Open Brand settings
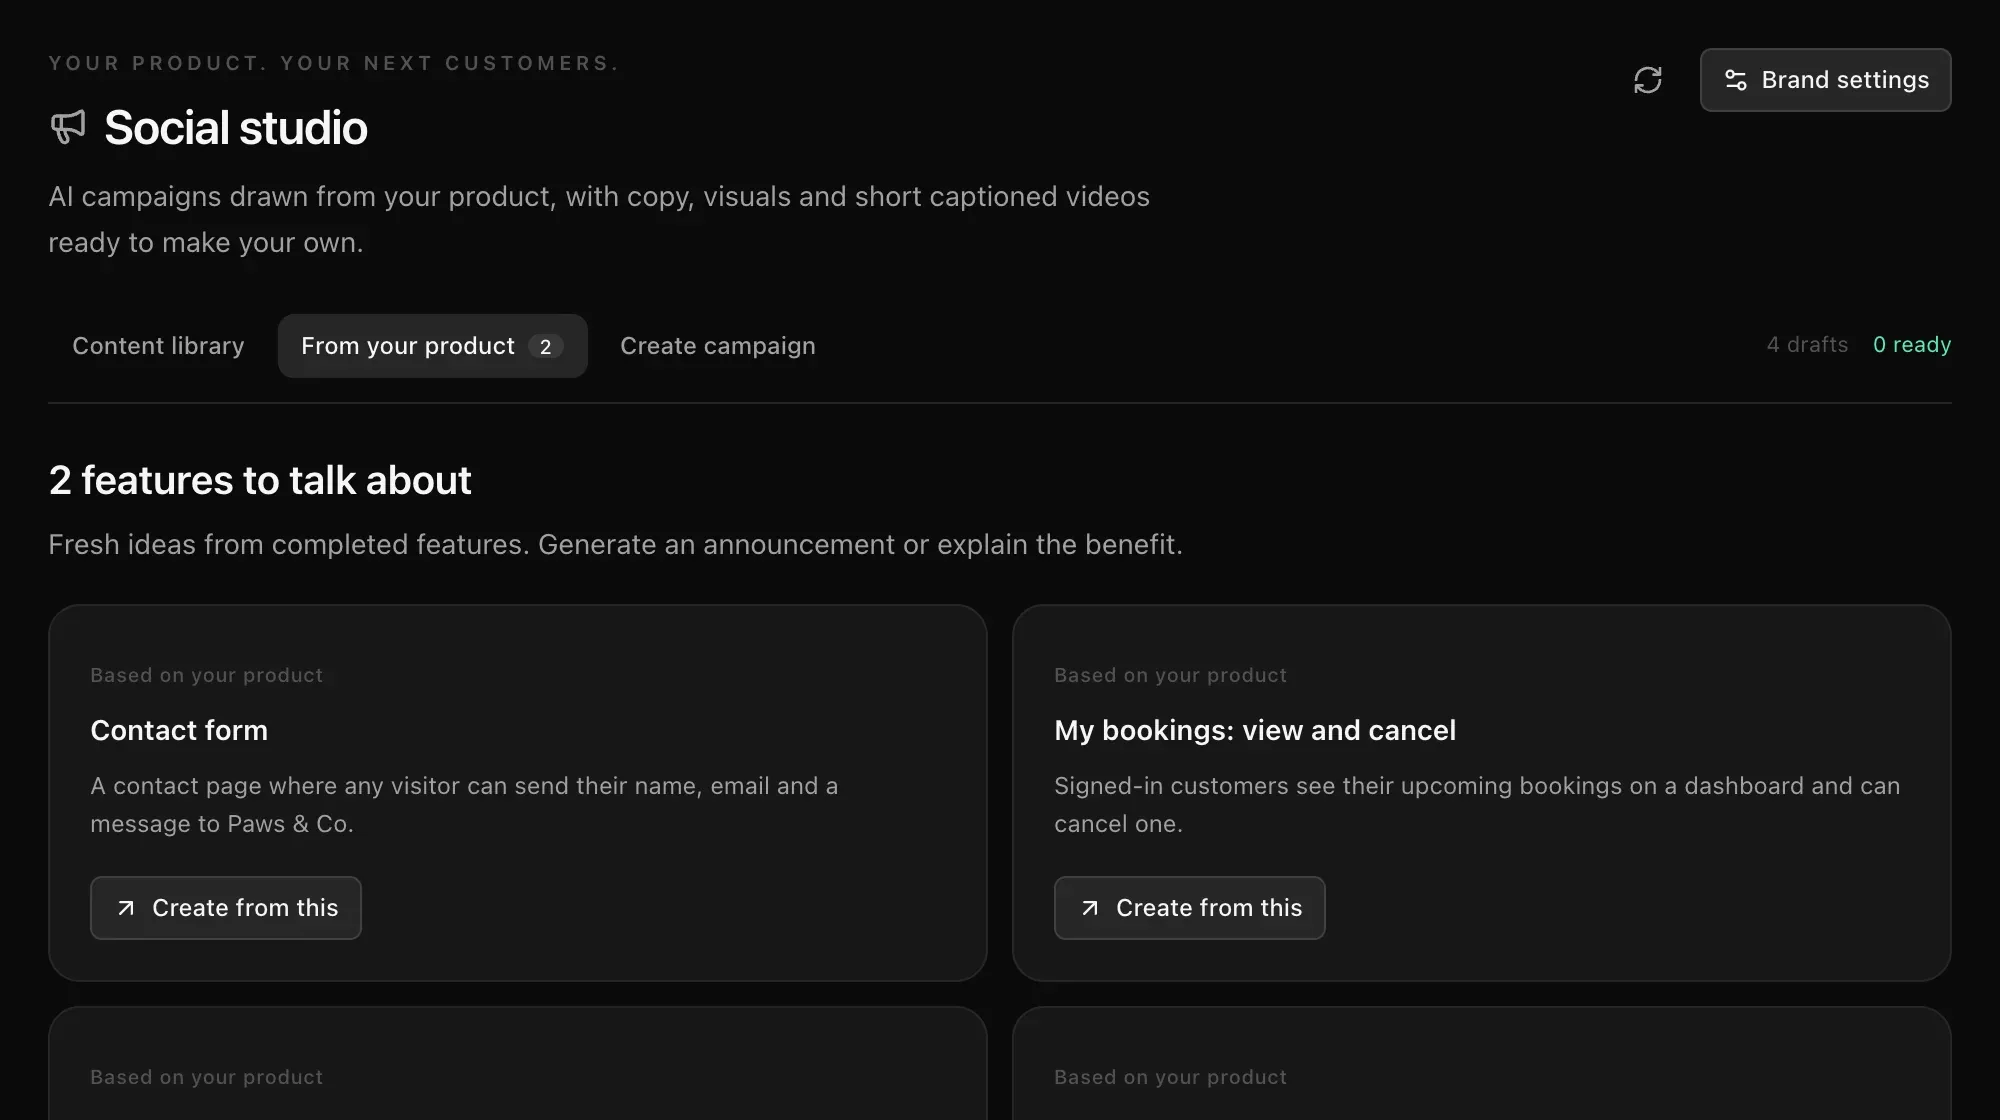 pyautogui.click(x=1825, y=80)
